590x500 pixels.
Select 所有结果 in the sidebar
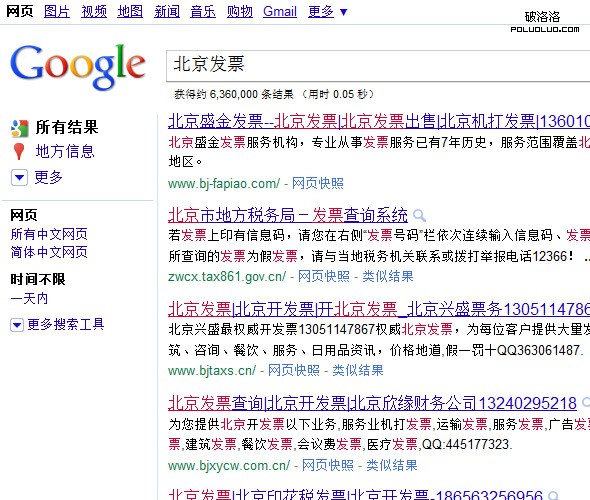(x=67, y=127)
